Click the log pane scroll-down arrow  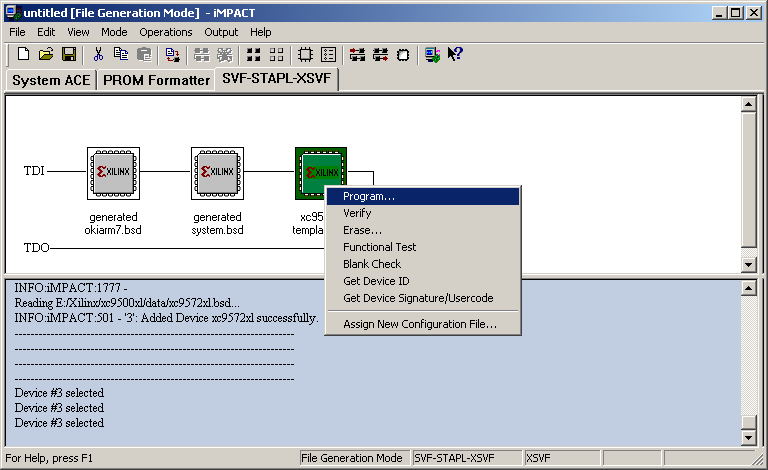point(748,437)
